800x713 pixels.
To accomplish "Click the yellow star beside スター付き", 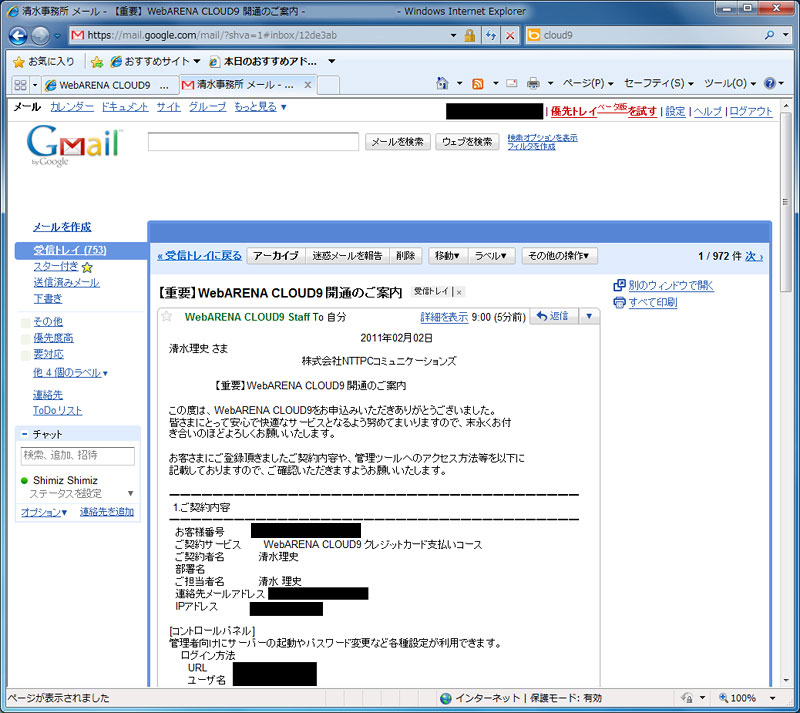I will [x=87, y=267].
